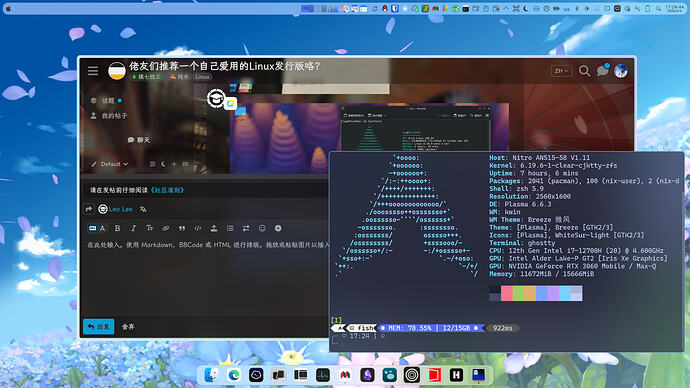
Task: Open the concentric circles app in dock
Action: 411,375
